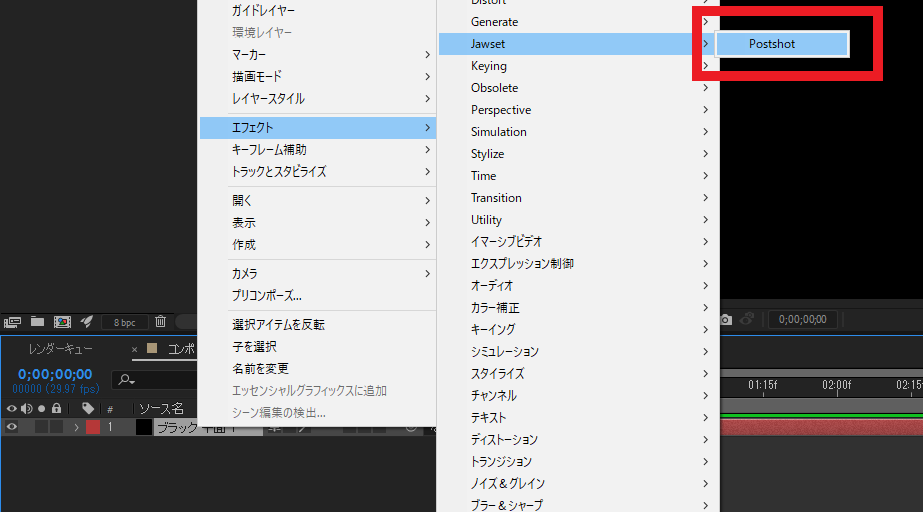
Task: Expand layer 1 properties chevron
Action: [x=76, y=427]
